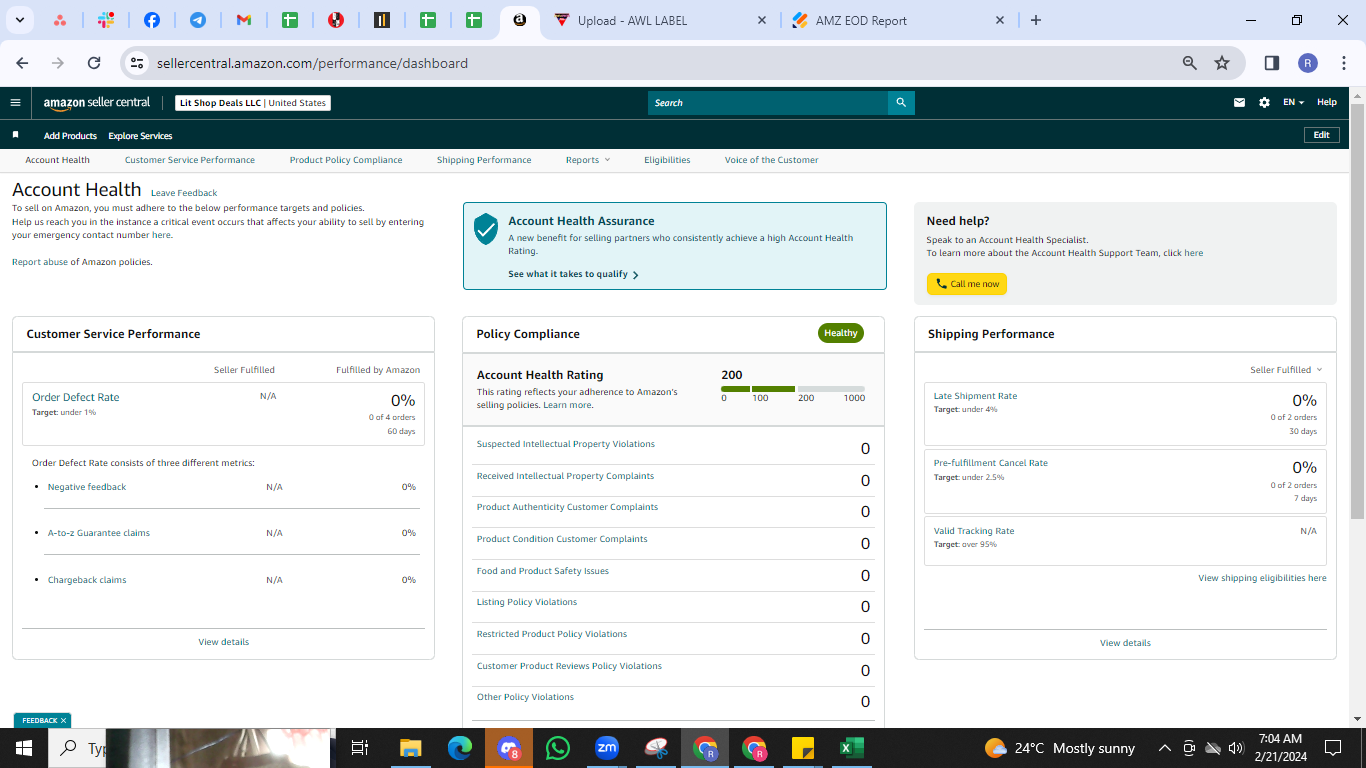Open Suspected Intellectual Property Violations link

pos(566,444)
